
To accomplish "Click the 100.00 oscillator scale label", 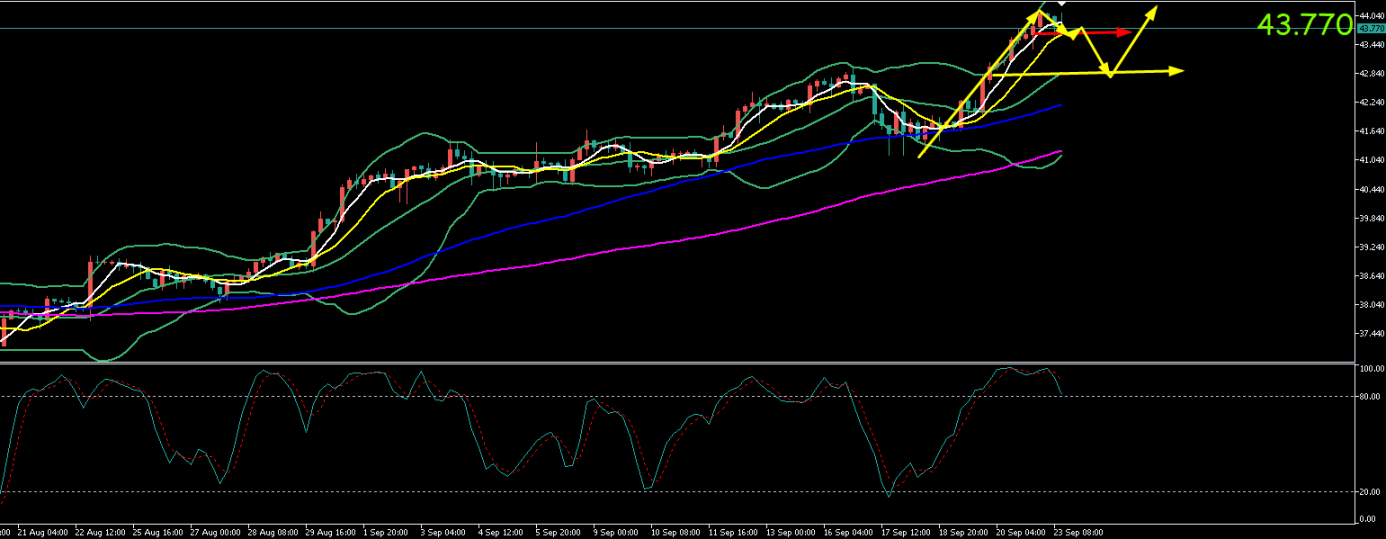I will click(1371, 369).
